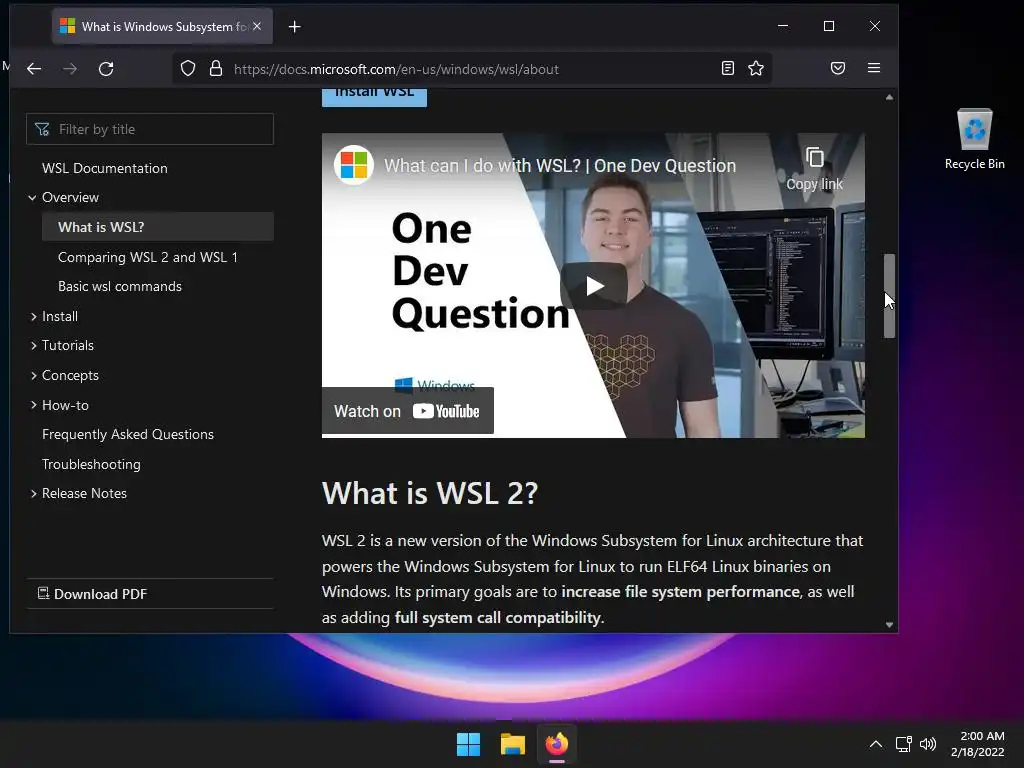
Task: Reload the current page
Action: click(106, 69)
